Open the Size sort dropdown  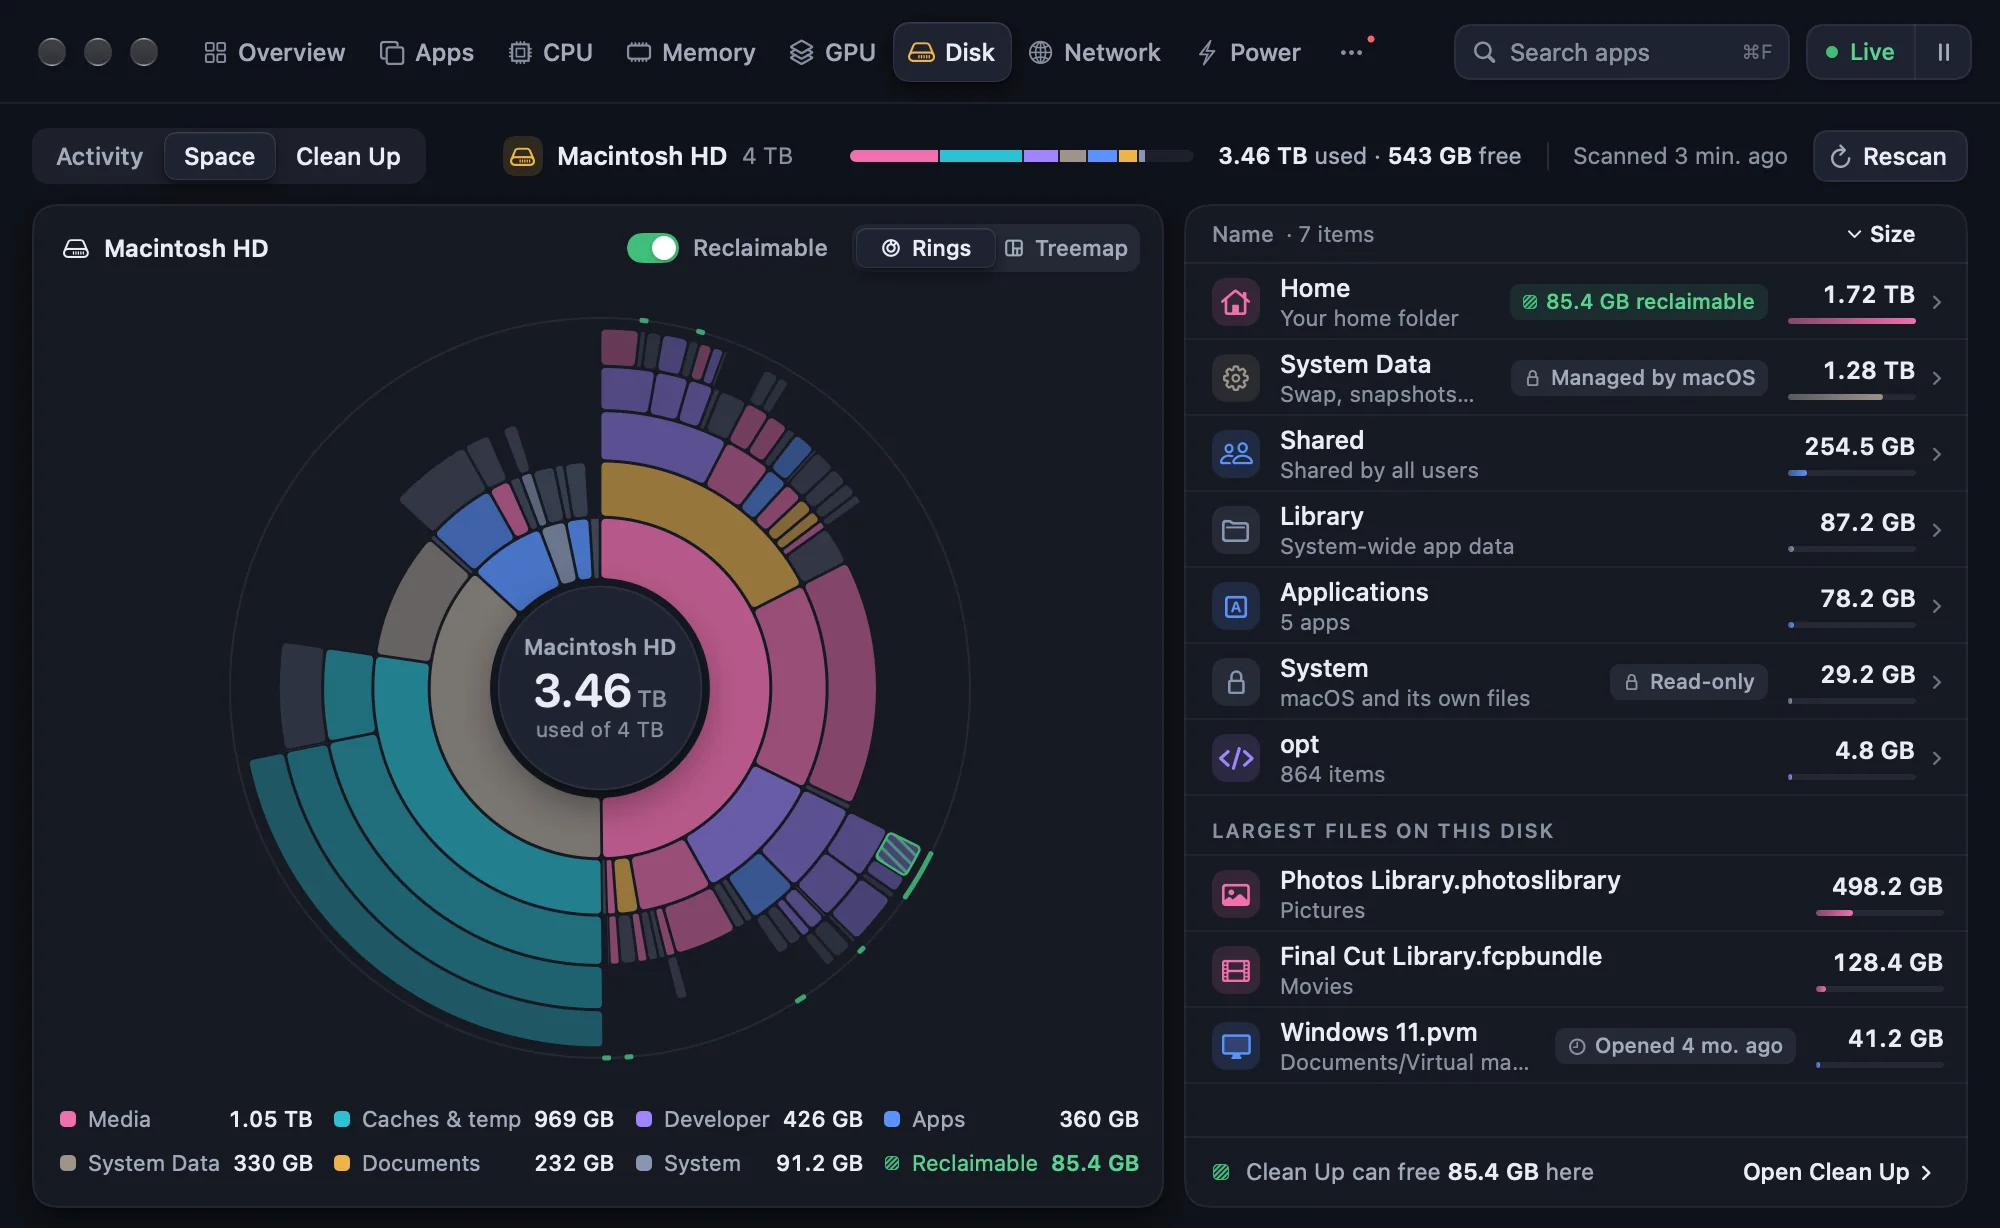coord(1880,234)
